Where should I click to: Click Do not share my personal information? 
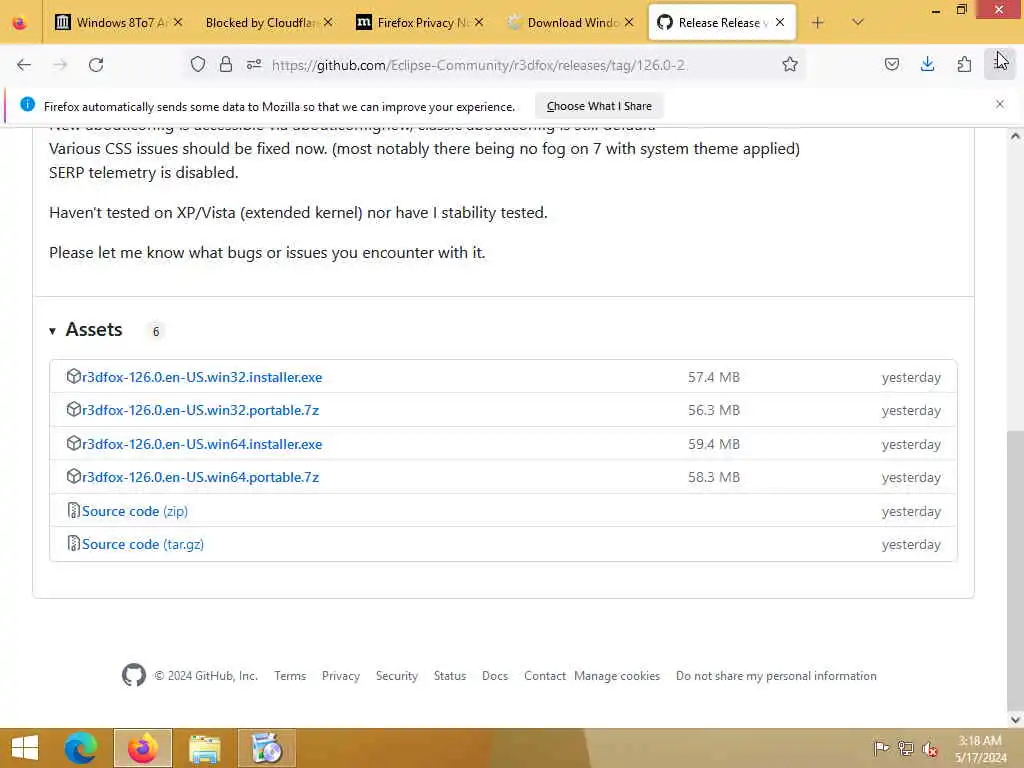(x=776, y=676)
